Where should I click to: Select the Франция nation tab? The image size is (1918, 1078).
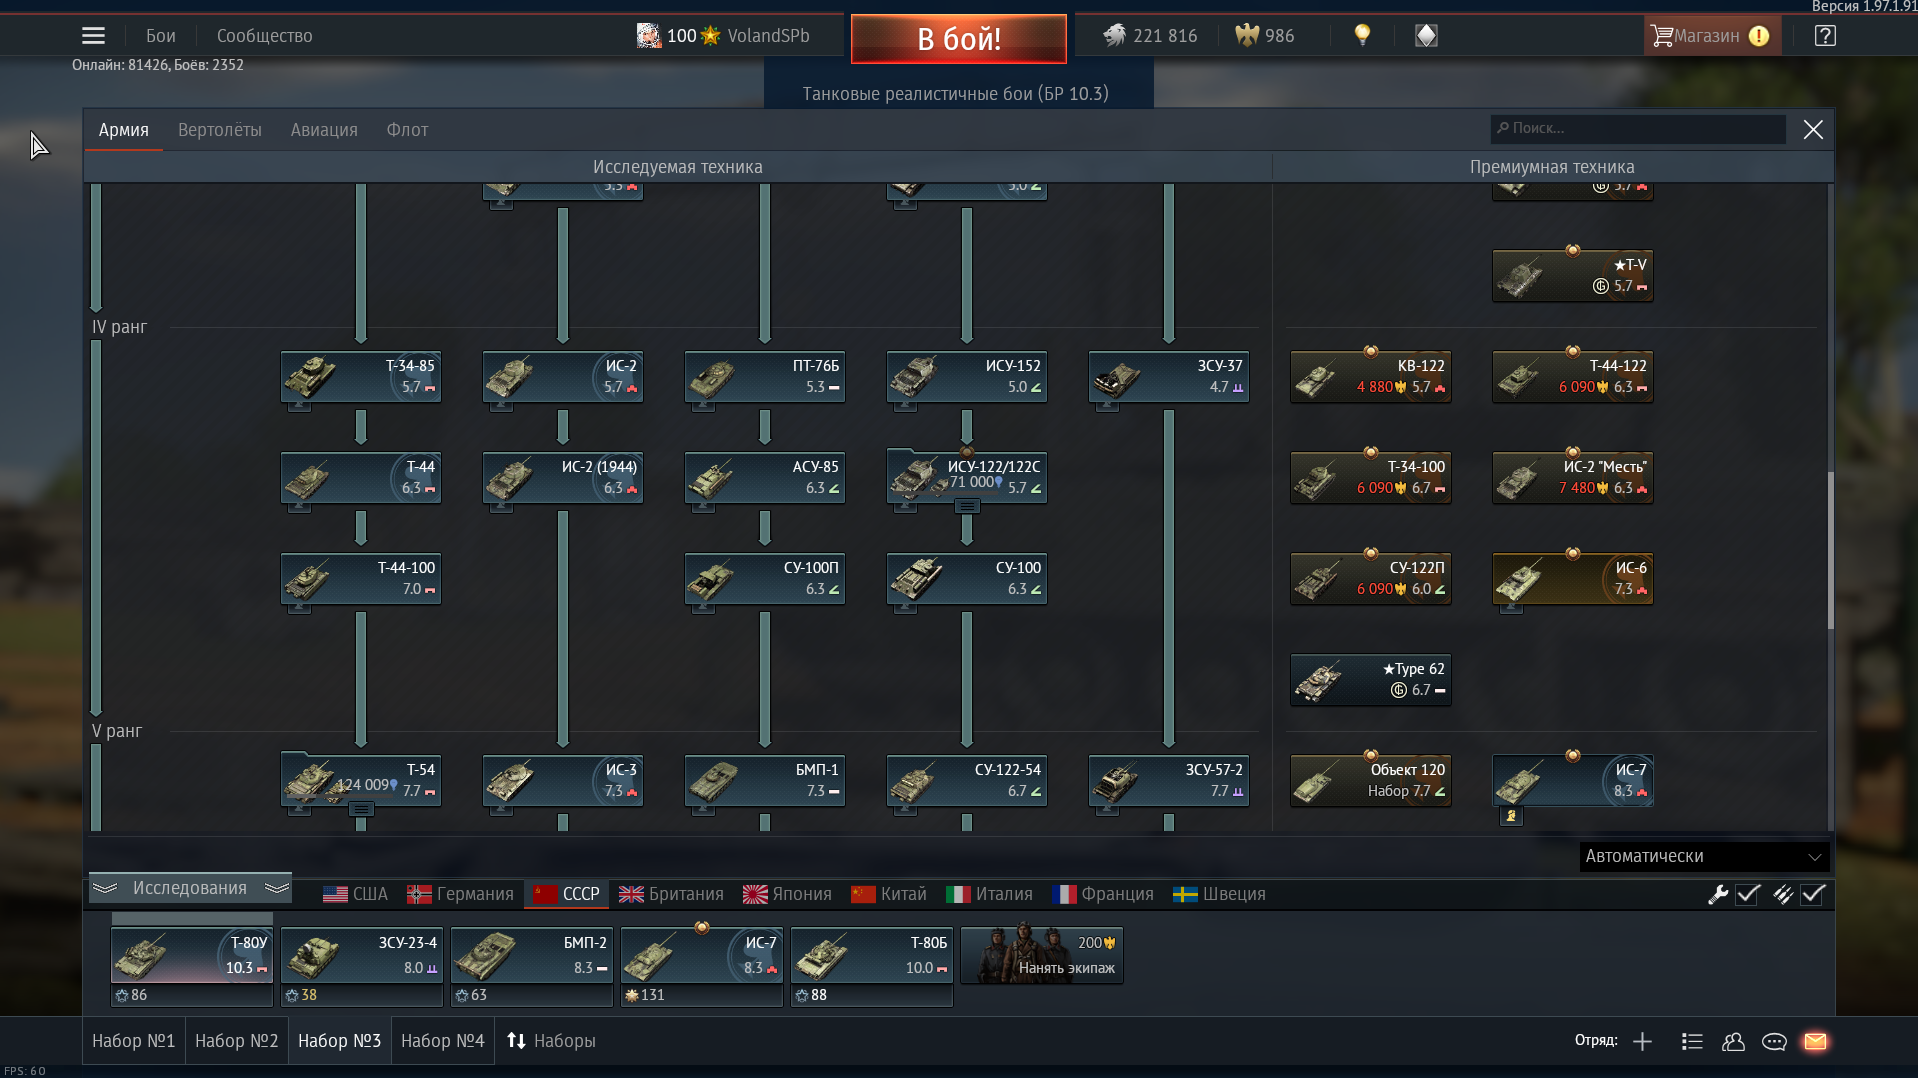[1103, 895]
